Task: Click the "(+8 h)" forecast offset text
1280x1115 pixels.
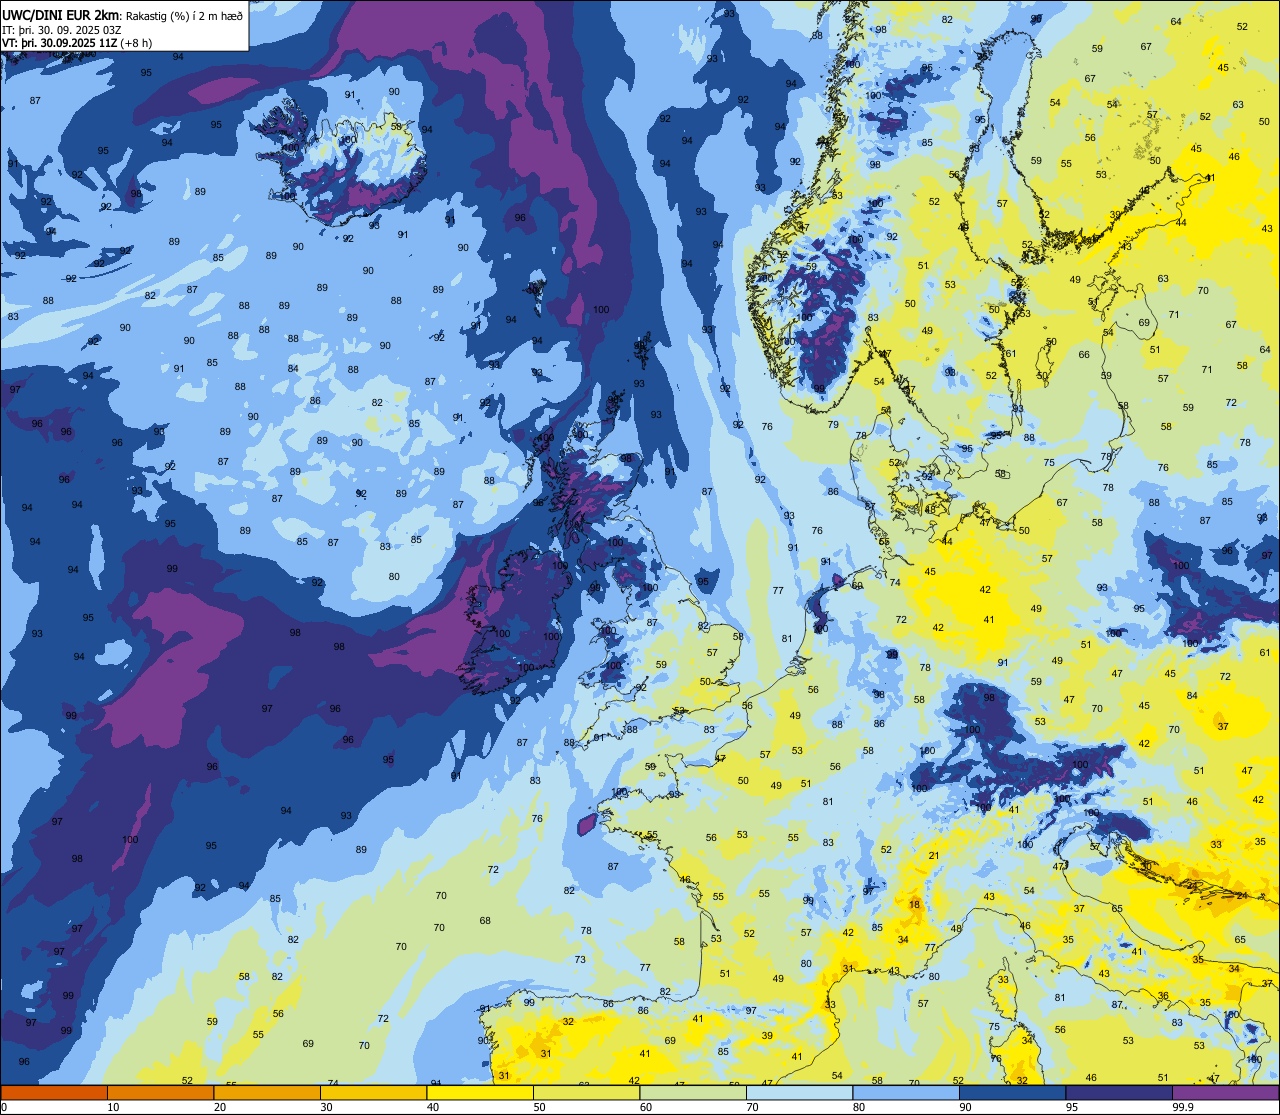Action: (138, 43)
